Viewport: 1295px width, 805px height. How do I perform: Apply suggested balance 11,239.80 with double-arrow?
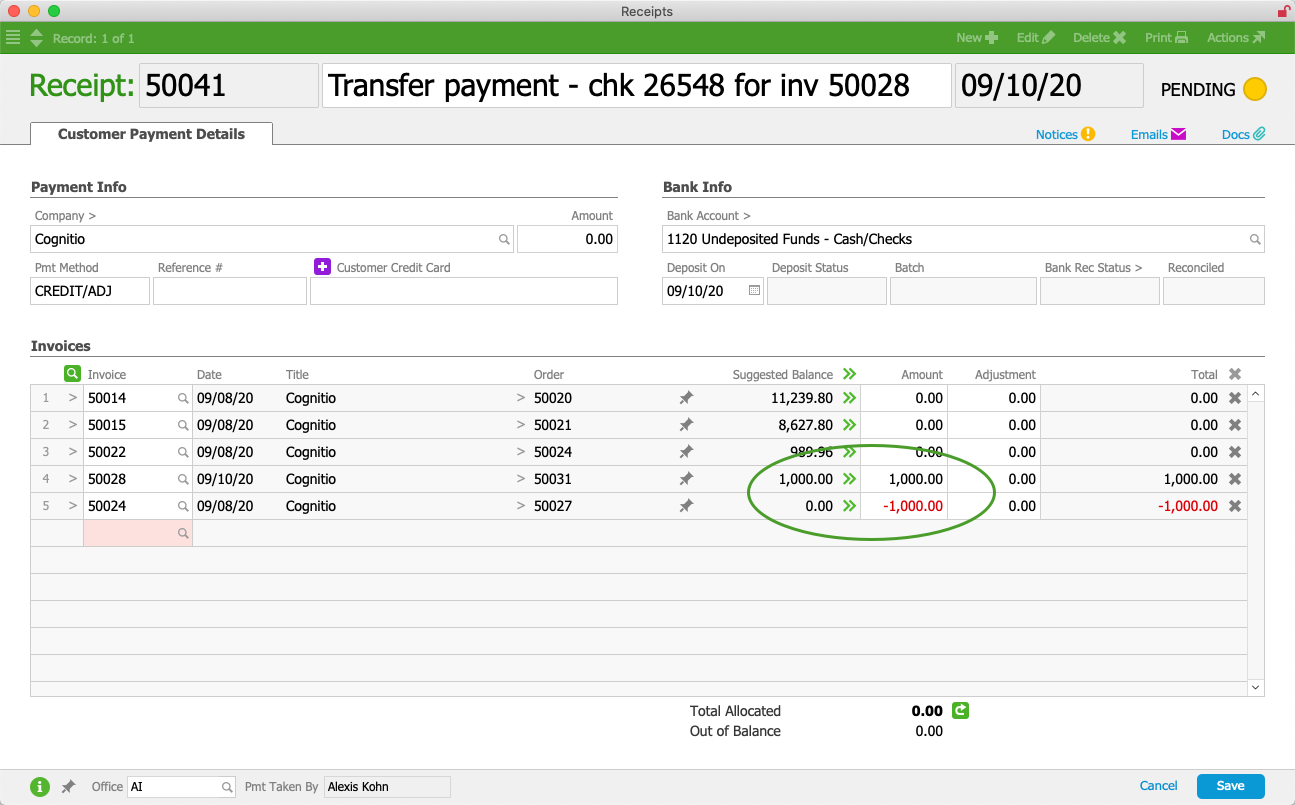coord(849,398)
